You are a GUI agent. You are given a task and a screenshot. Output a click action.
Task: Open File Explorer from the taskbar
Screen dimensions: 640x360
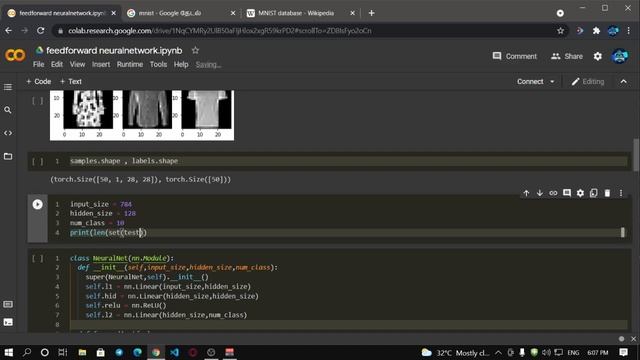pyautogui.click(x=82, y=352)
